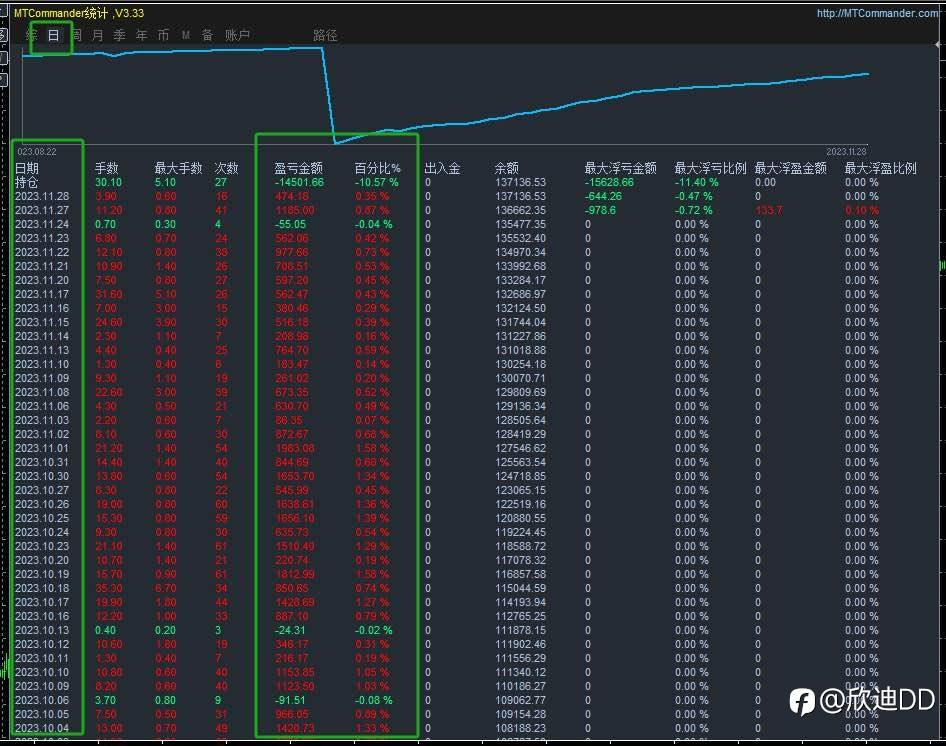Screen dimensions: 946x746
Task: Open the http://MTCommander.com link
Action: pyautogui.click(x=878, y=13)
